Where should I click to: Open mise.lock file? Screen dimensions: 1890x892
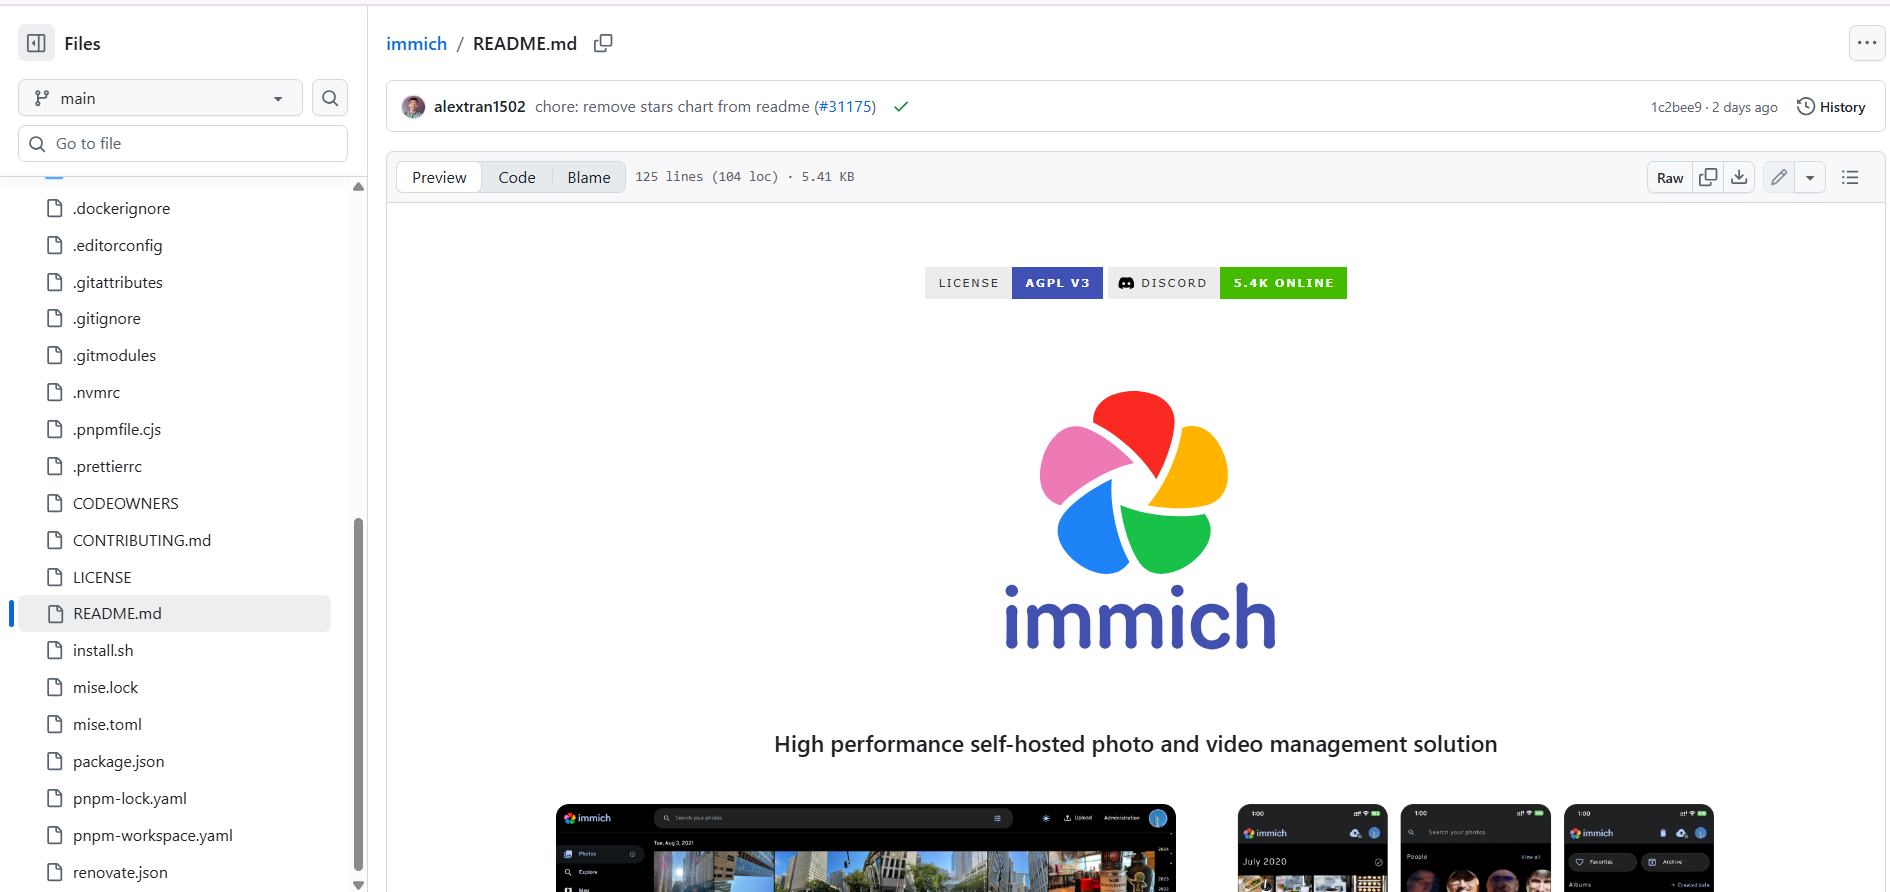tap(105, 687)
